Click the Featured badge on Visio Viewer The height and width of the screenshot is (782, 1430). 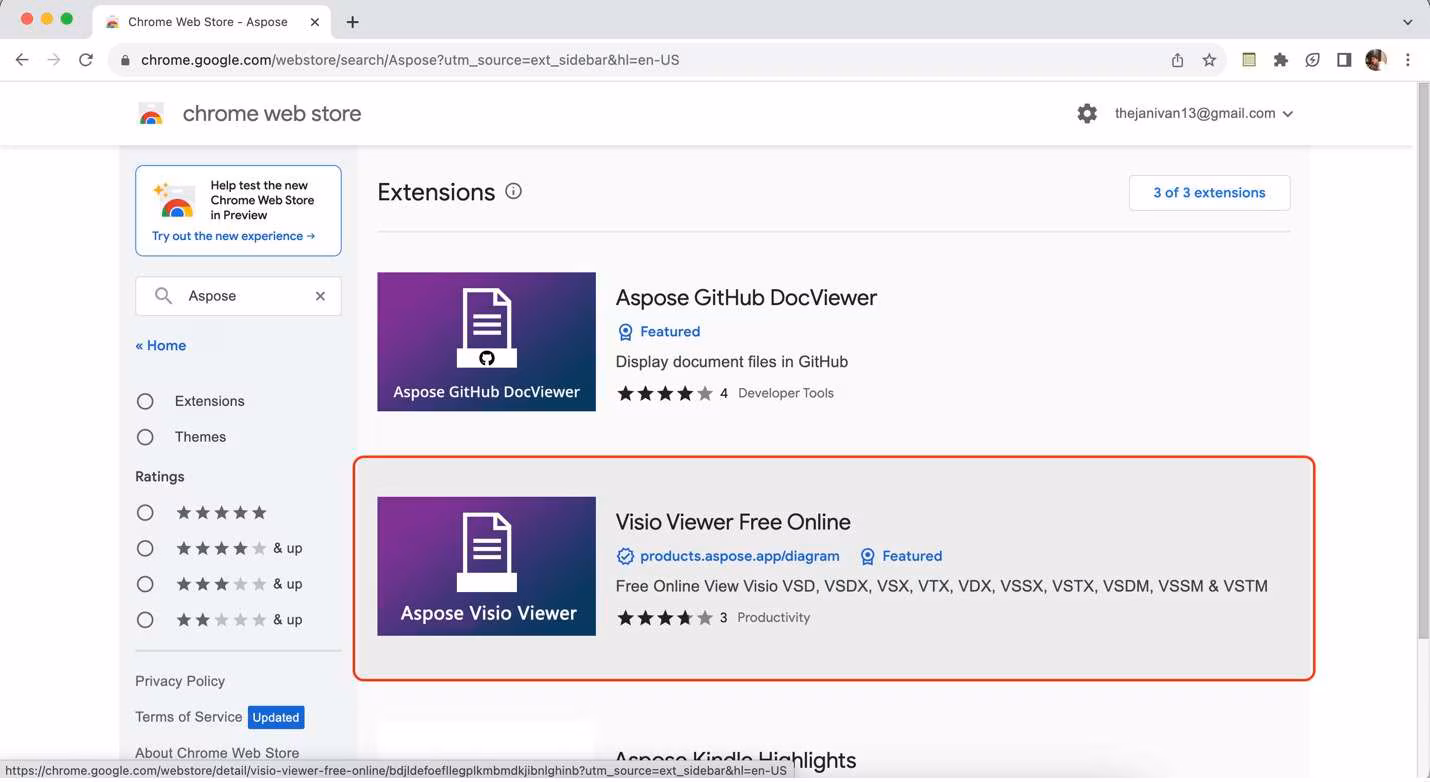(x=901, y=556)
